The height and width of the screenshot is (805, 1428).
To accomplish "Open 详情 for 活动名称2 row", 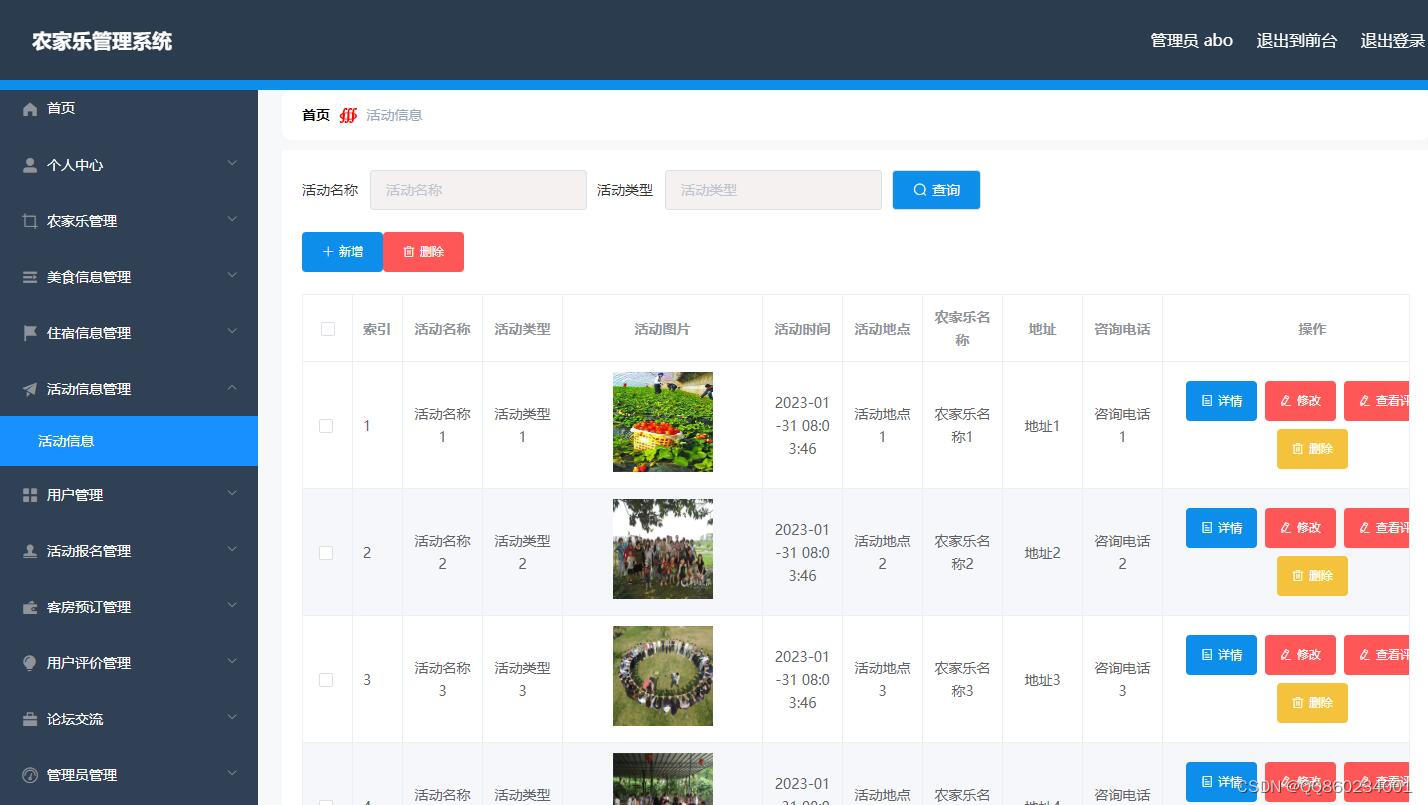I will click(x=1221, y=528).
